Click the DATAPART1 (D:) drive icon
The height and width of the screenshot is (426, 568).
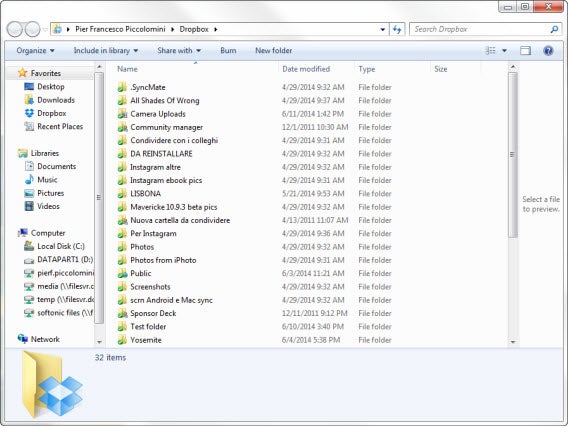tap(29, 260)
